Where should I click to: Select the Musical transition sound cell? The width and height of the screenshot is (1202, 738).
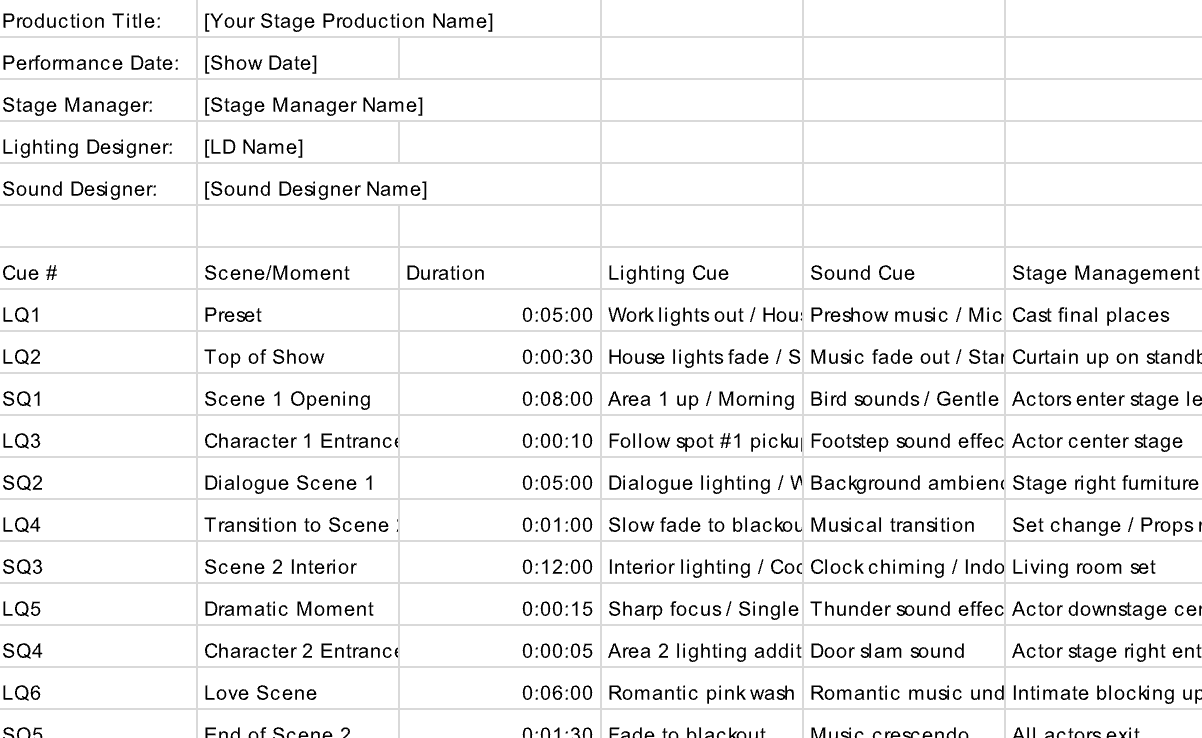point(904,525)
